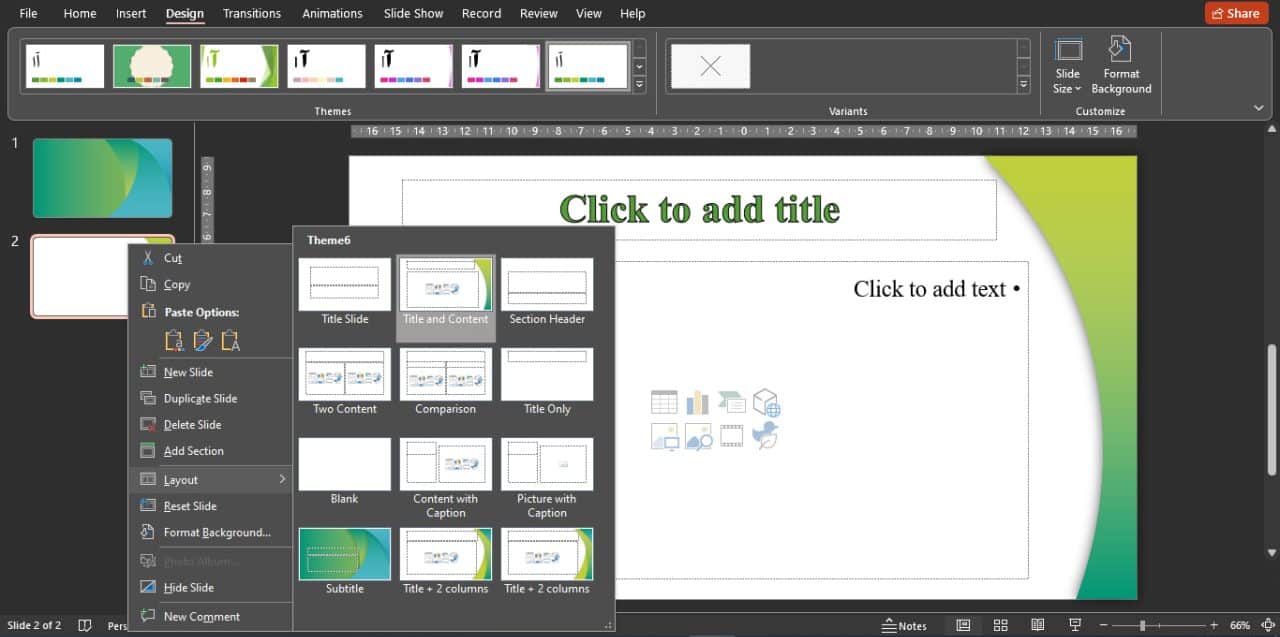Collapse the ribbon using the chevron
The image size is (1280, 637).
click(x=1258, y=108)
